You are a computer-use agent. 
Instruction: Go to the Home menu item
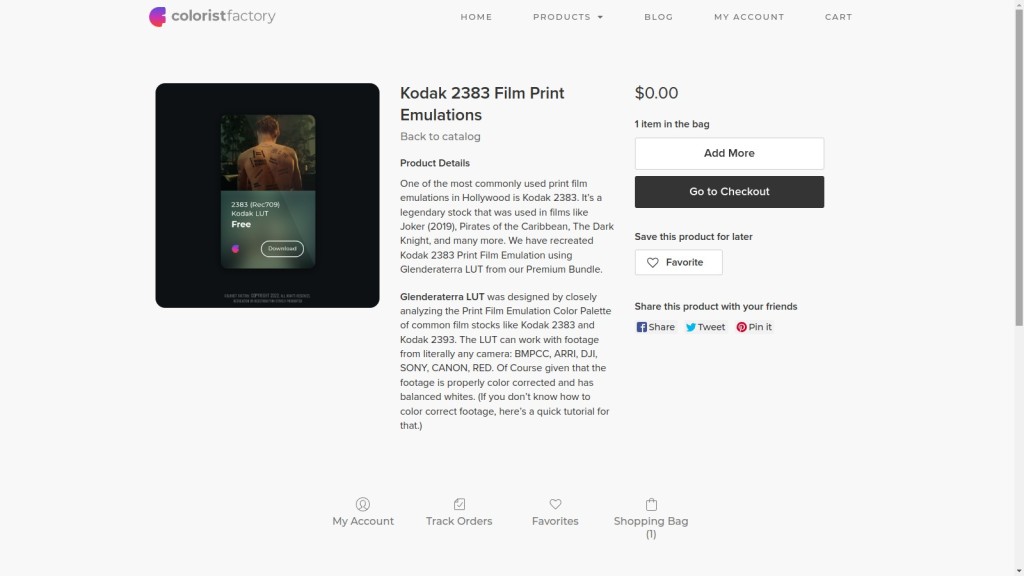[476, 17]
